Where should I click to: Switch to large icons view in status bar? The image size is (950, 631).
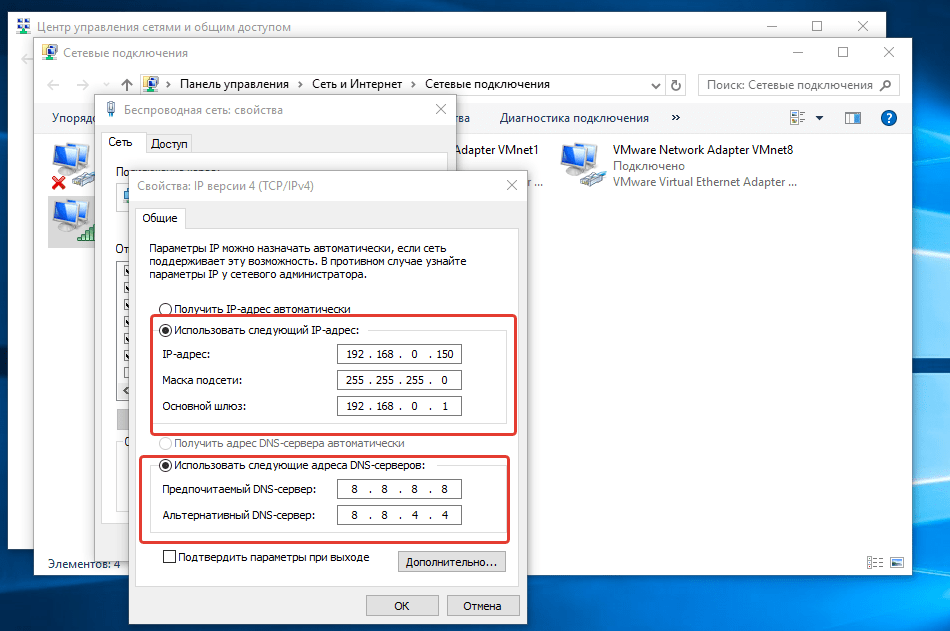(897, 563)
